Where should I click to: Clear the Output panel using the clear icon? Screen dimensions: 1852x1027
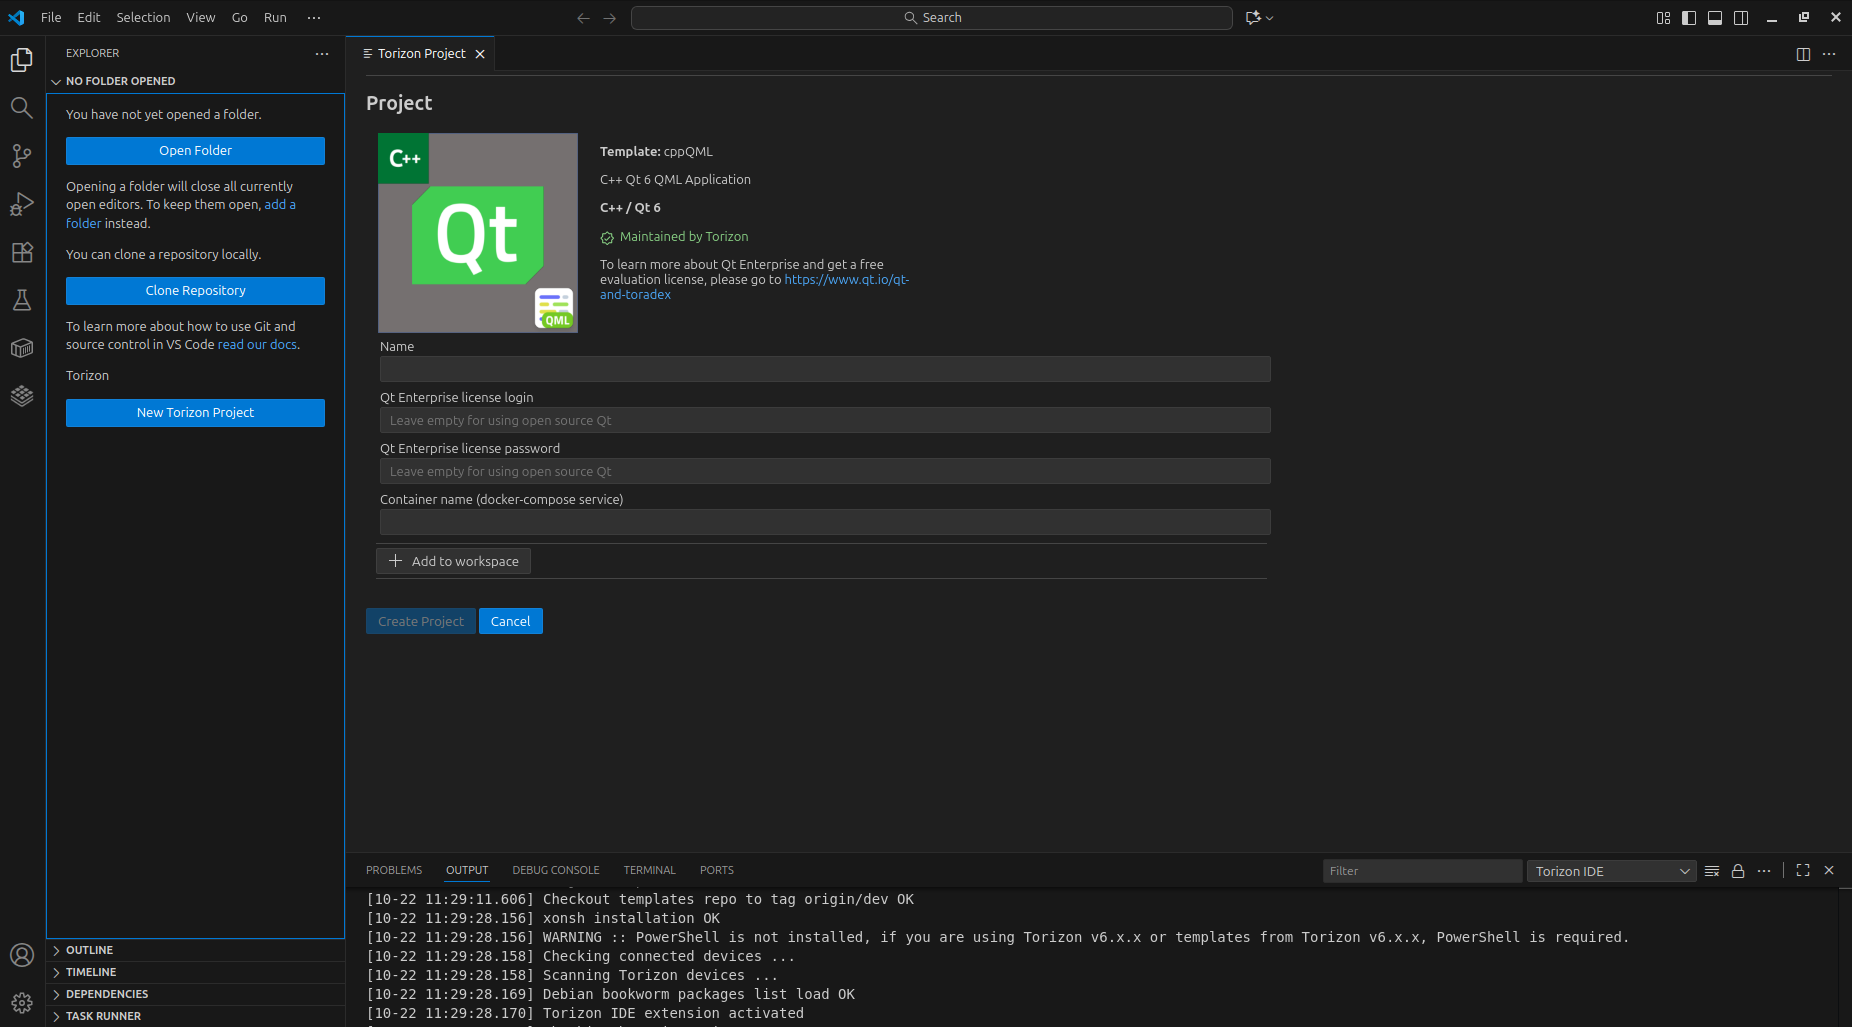[x=1711, y=870]
